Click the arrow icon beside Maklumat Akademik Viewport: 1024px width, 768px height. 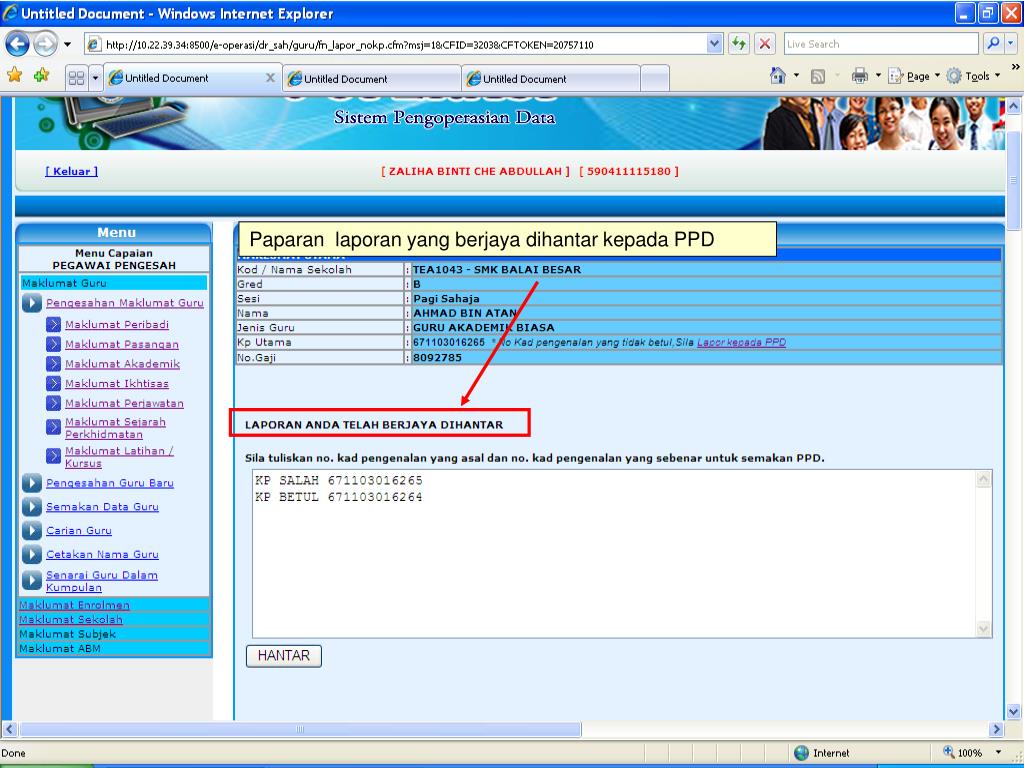pyautogui.click(x=54, y=364)
